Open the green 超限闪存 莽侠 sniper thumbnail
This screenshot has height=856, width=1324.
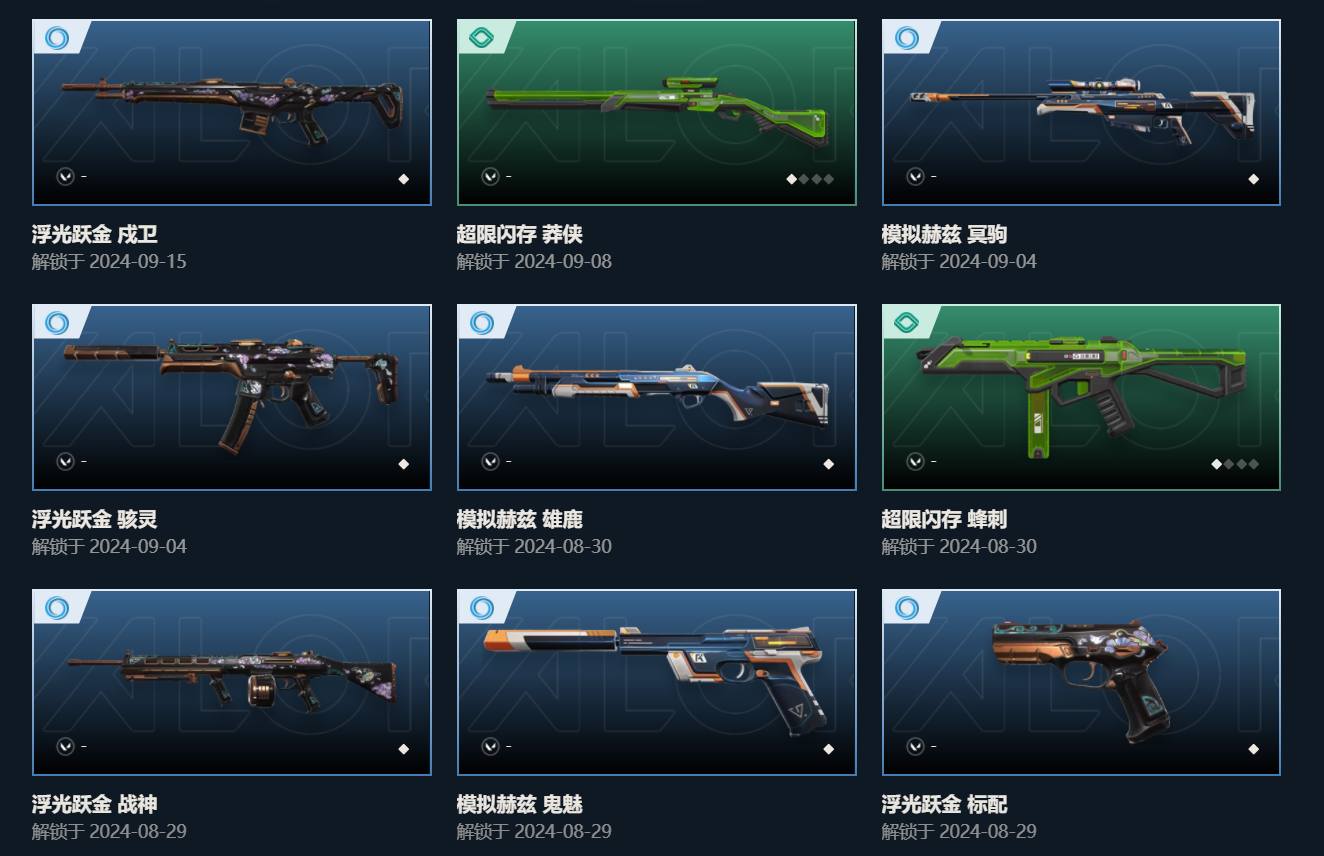pos(657,112)
